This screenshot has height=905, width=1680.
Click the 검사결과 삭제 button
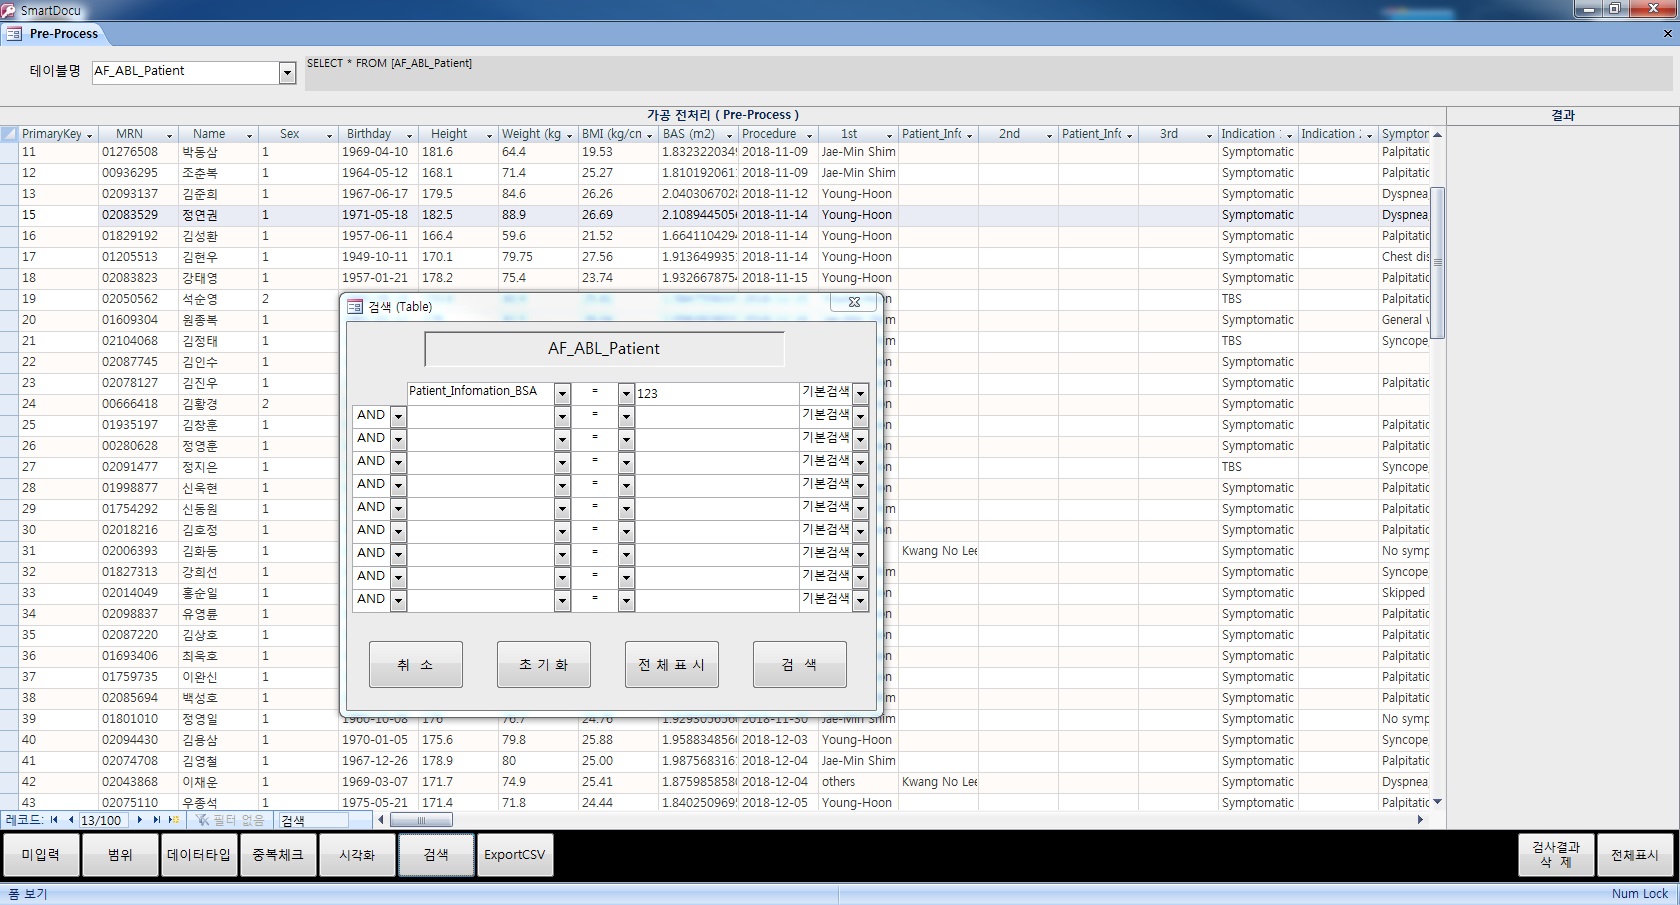point(1555,855)
